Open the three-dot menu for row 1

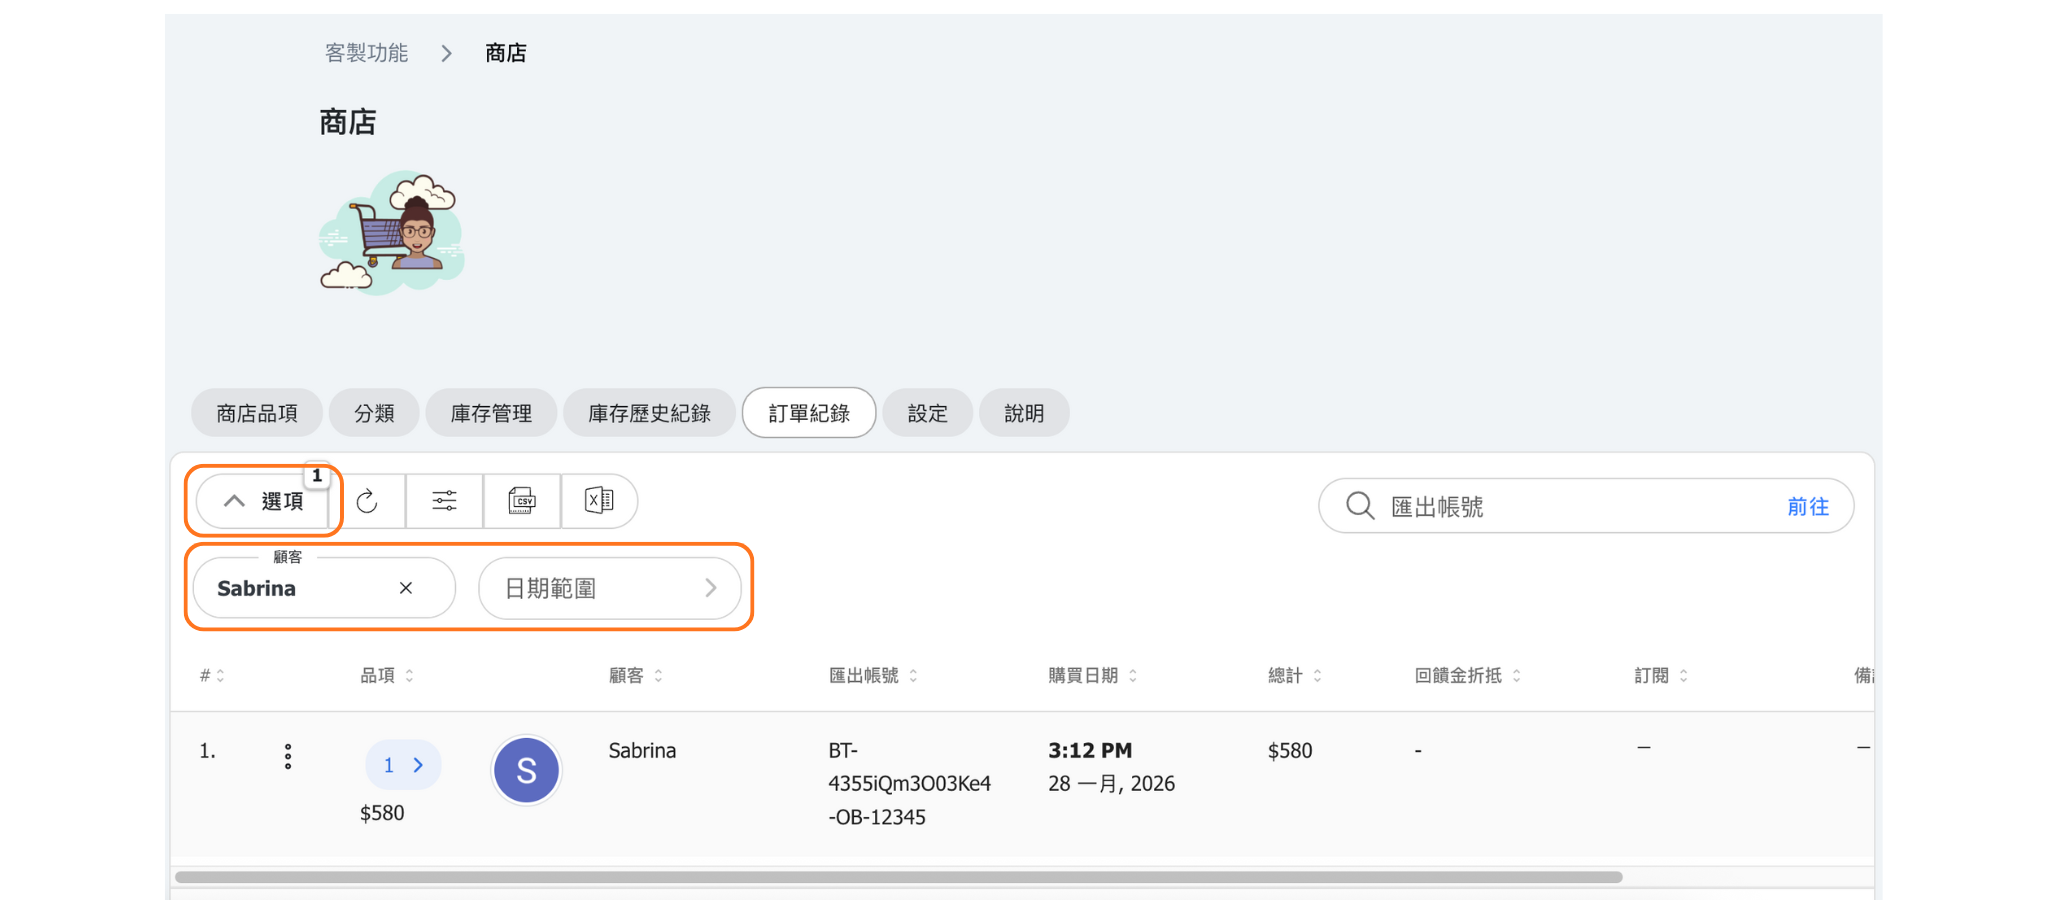288,757
